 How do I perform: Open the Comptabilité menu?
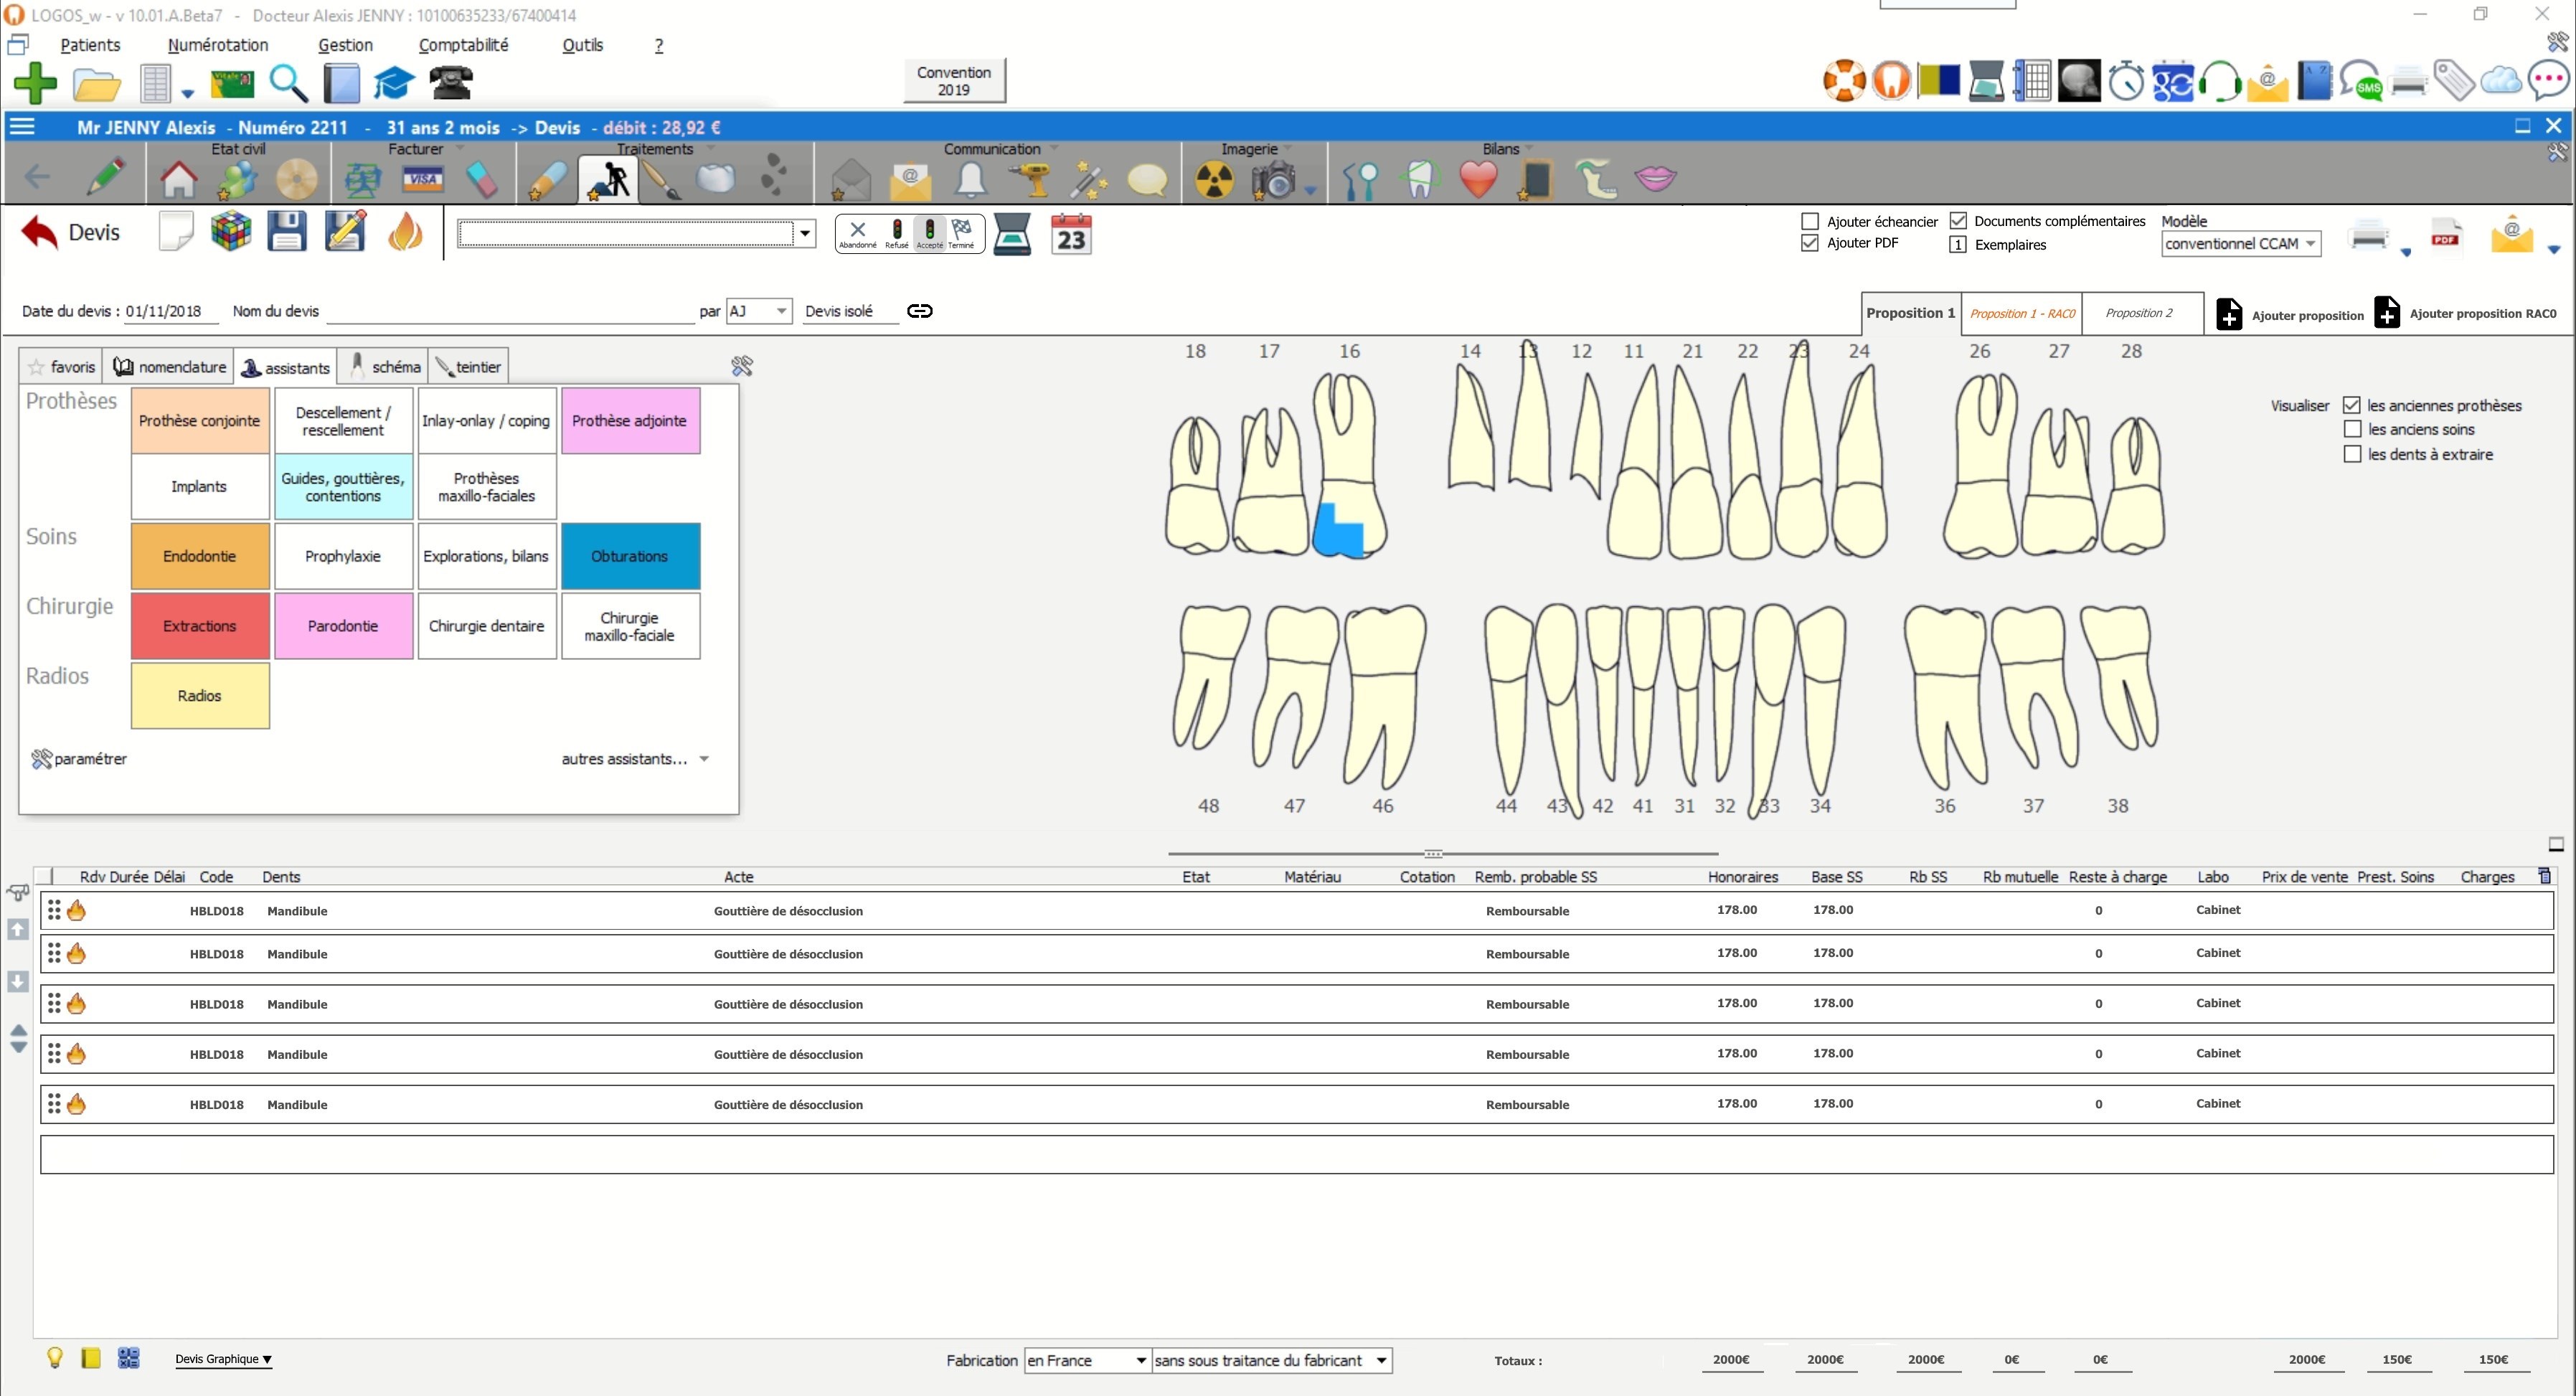(x=463, y=45)
